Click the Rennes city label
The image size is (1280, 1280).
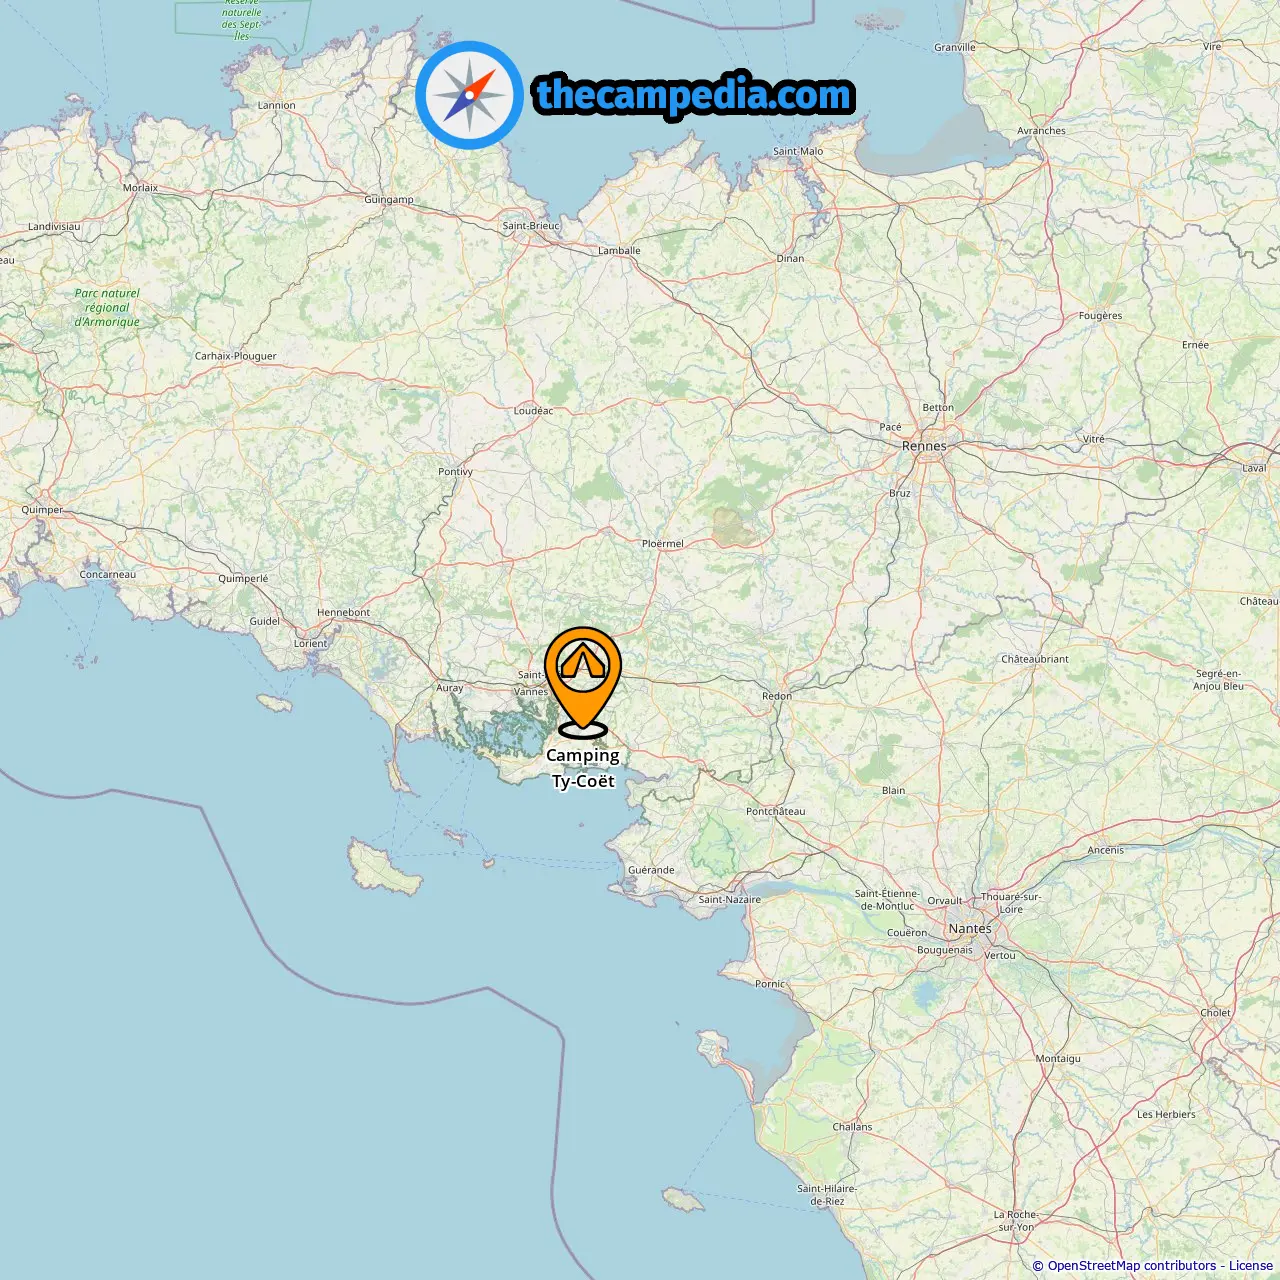click(924, 446)
